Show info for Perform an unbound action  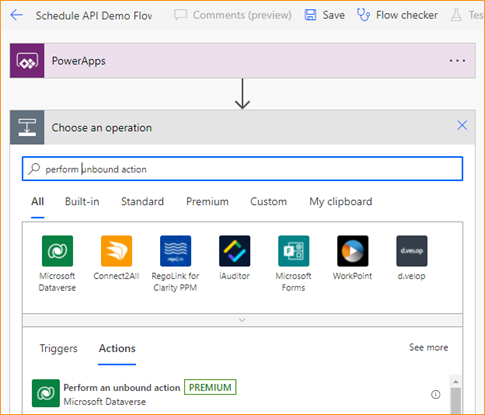pos(435,395)
